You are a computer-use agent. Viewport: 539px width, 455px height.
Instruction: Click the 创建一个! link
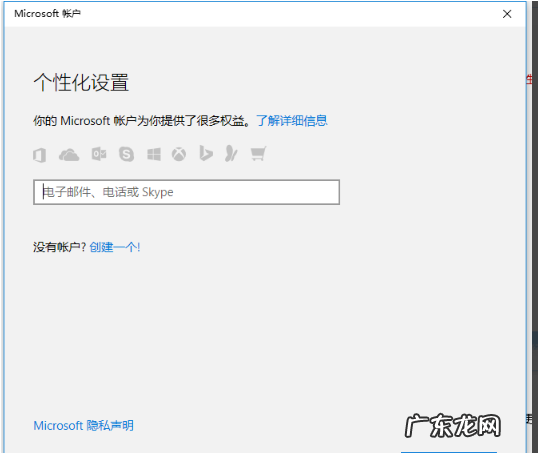(115, 247)
